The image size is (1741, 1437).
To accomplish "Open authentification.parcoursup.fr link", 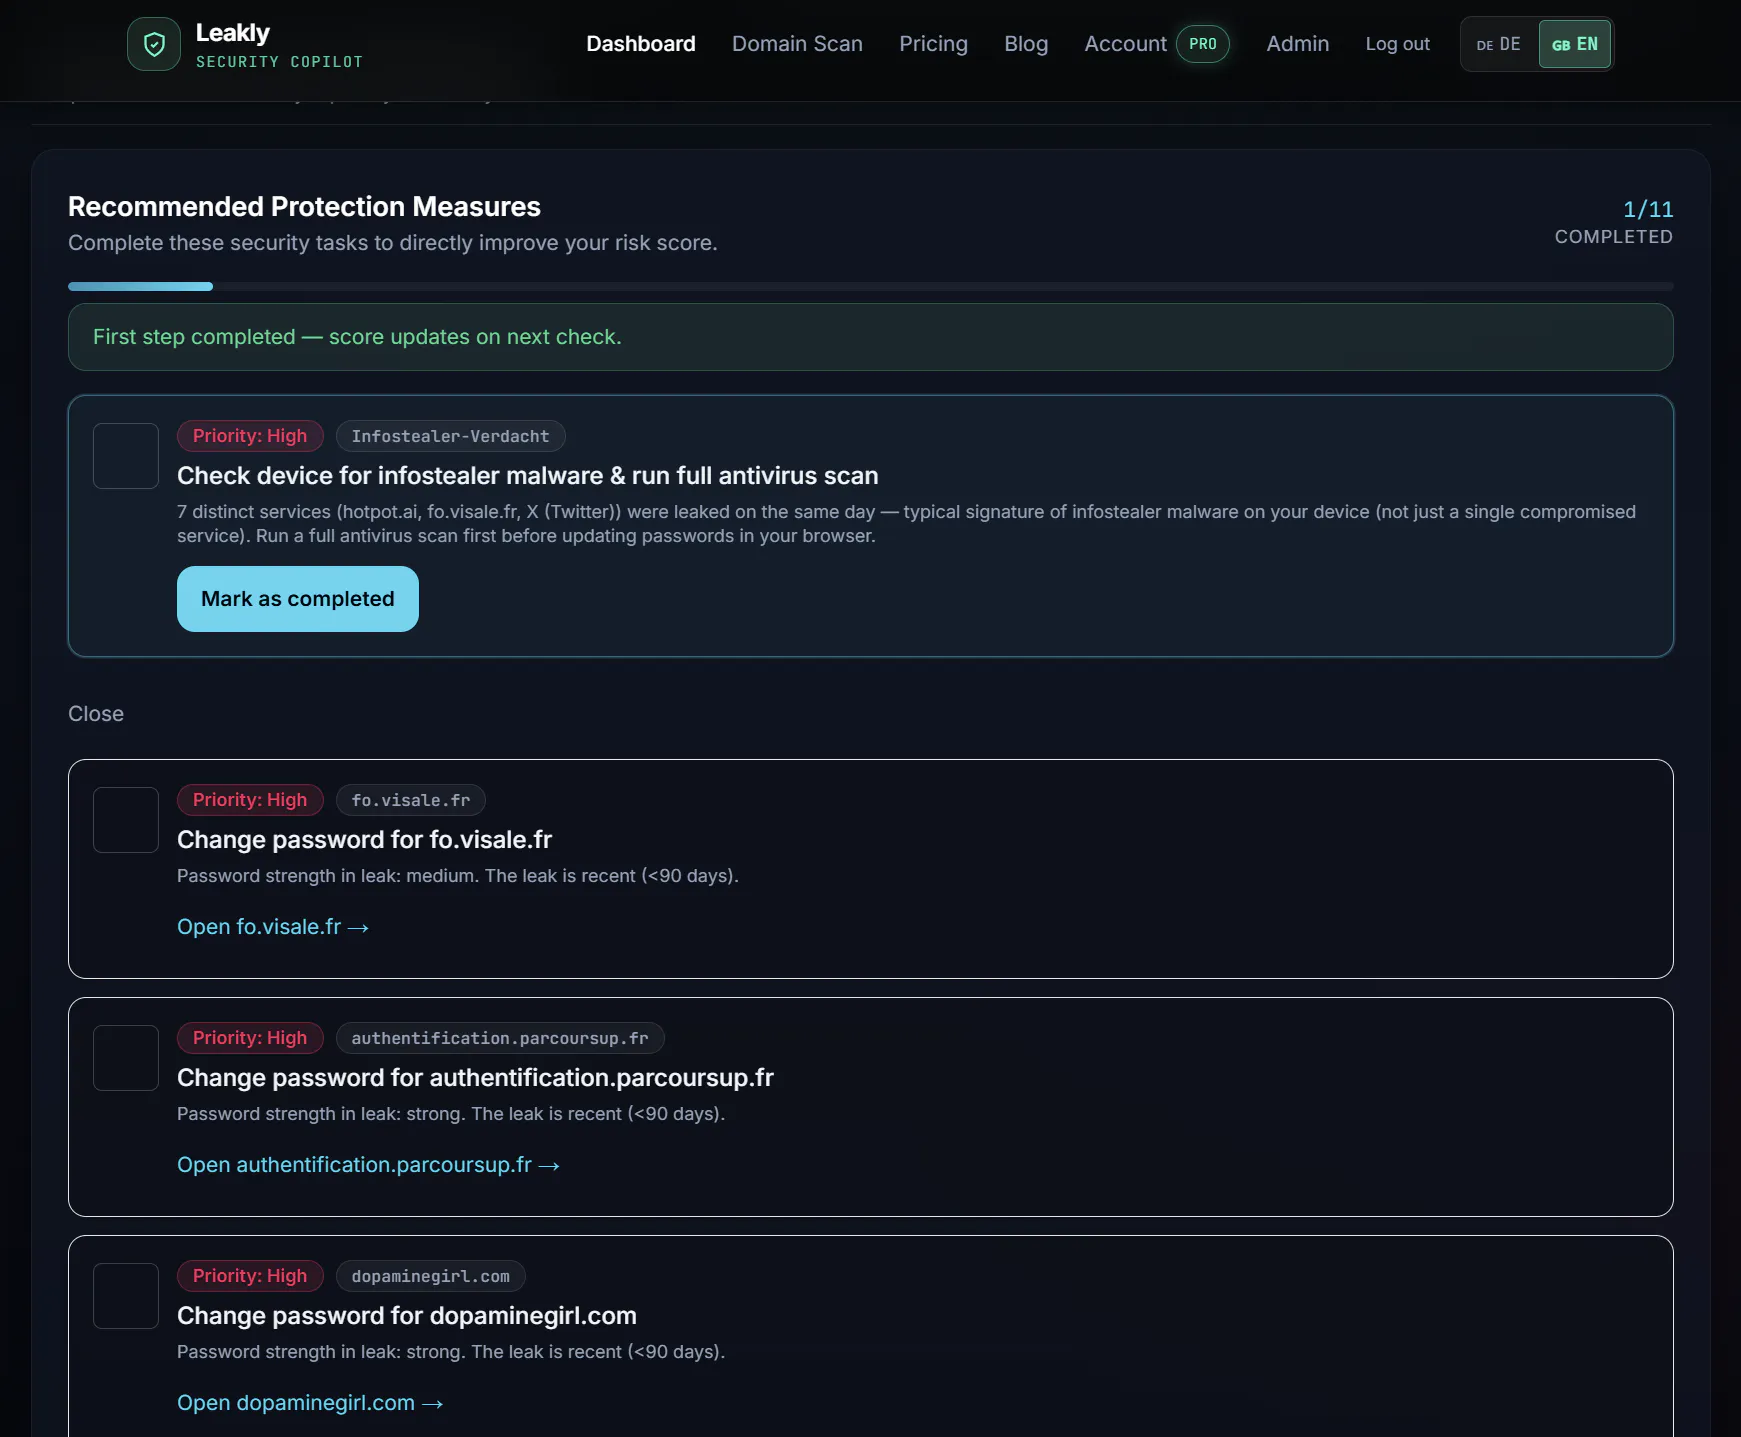I will coord(368,1165).
